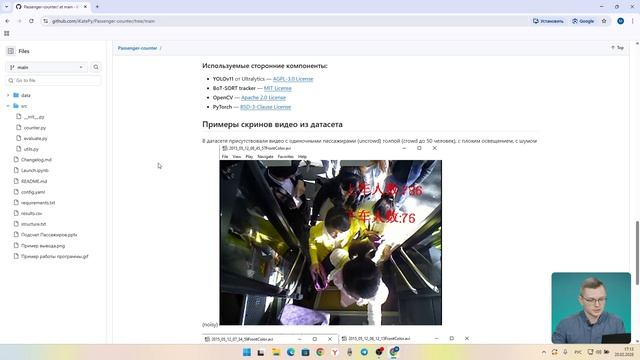Select the Passenger-counter tab
Screen dimensions: 640x360
click(x=51, y=7)
